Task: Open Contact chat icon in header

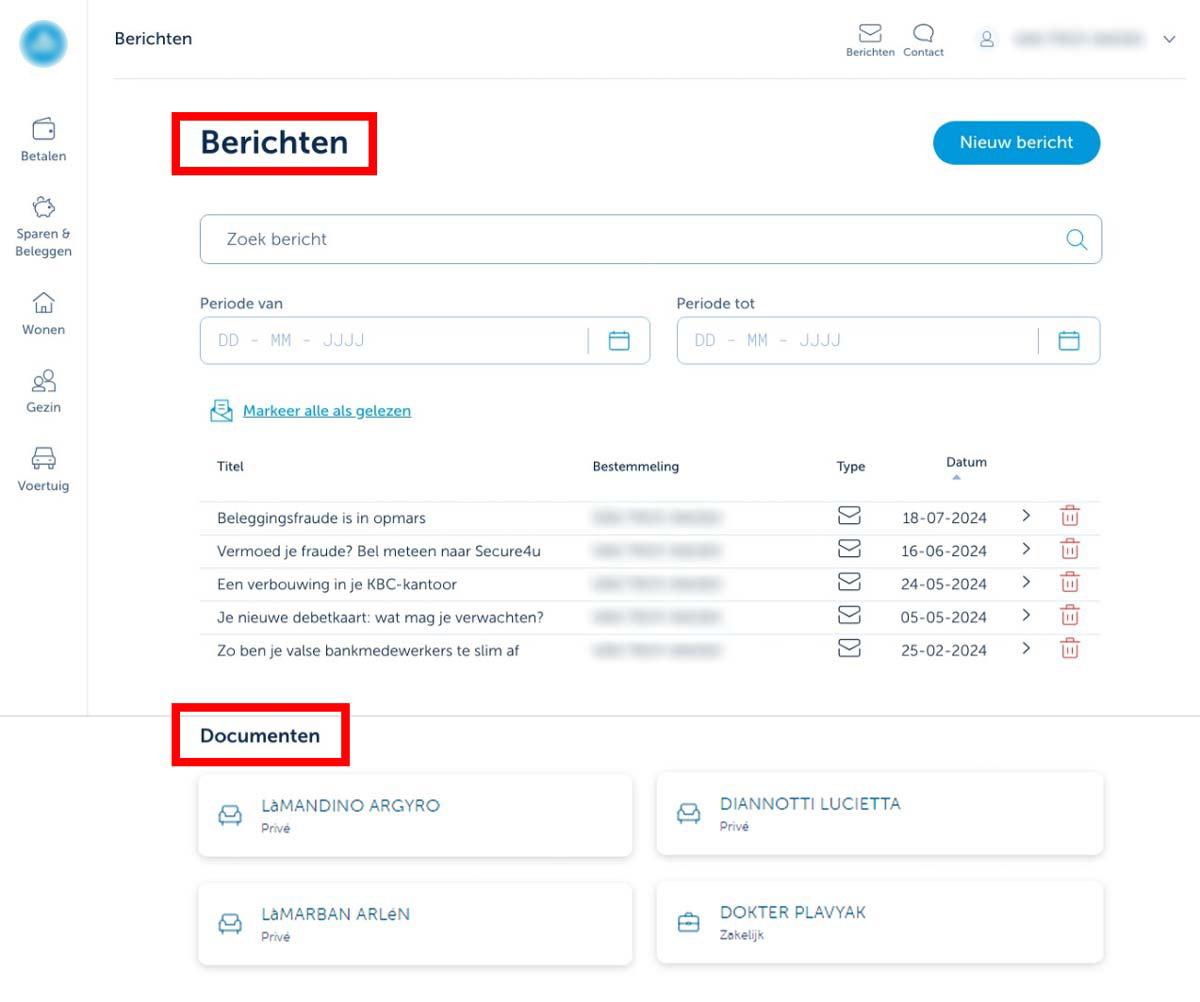Action: coord(923,35)
